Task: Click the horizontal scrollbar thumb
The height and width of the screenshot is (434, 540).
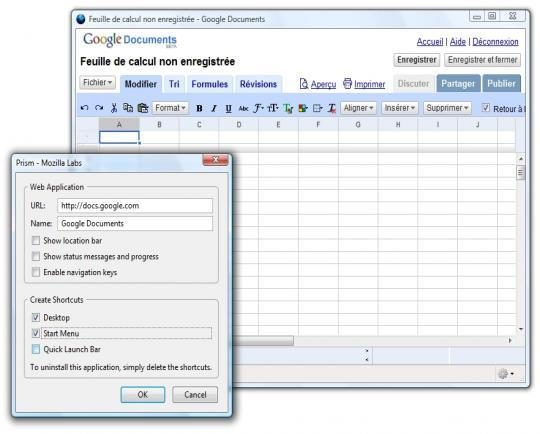Action: (263, 341)
